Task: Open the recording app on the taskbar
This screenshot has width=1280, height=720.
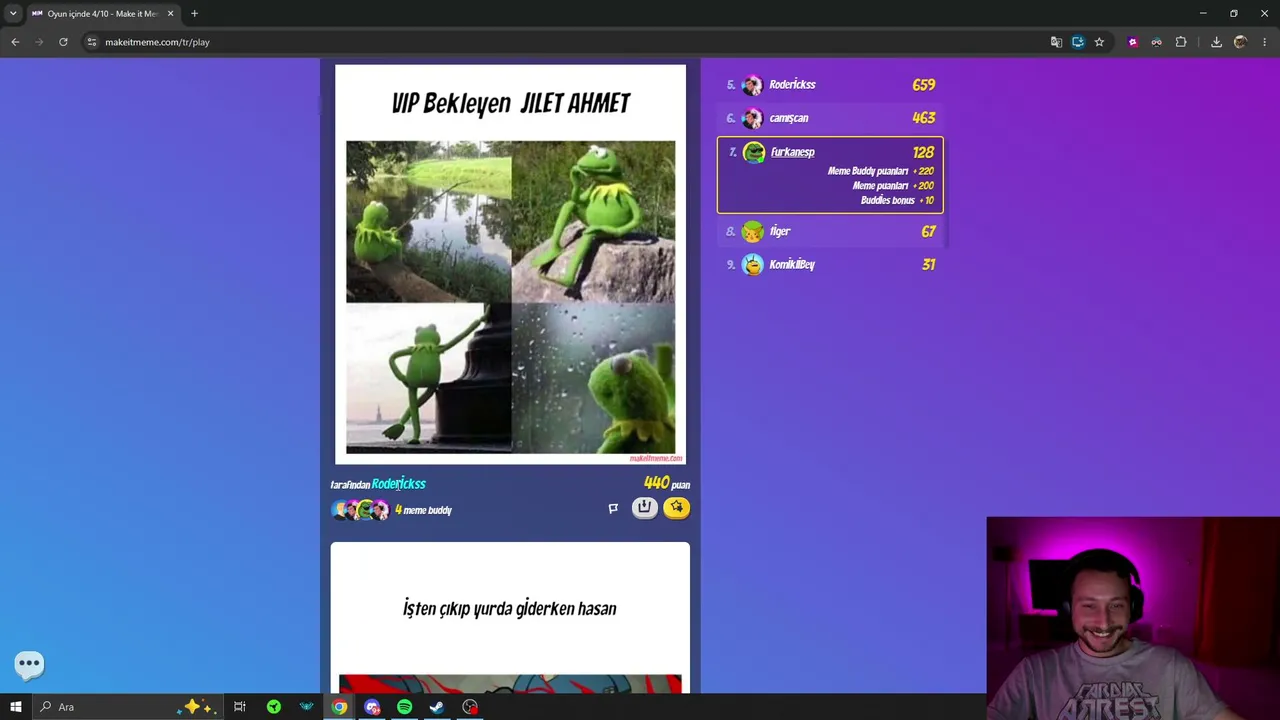Action: click(470, 707)
